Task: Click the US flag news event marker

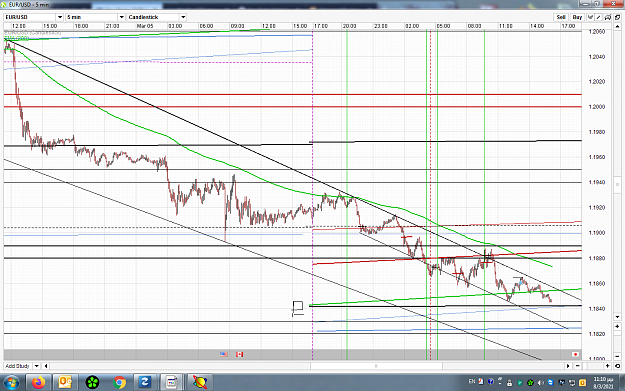Action: click(224, 354)
